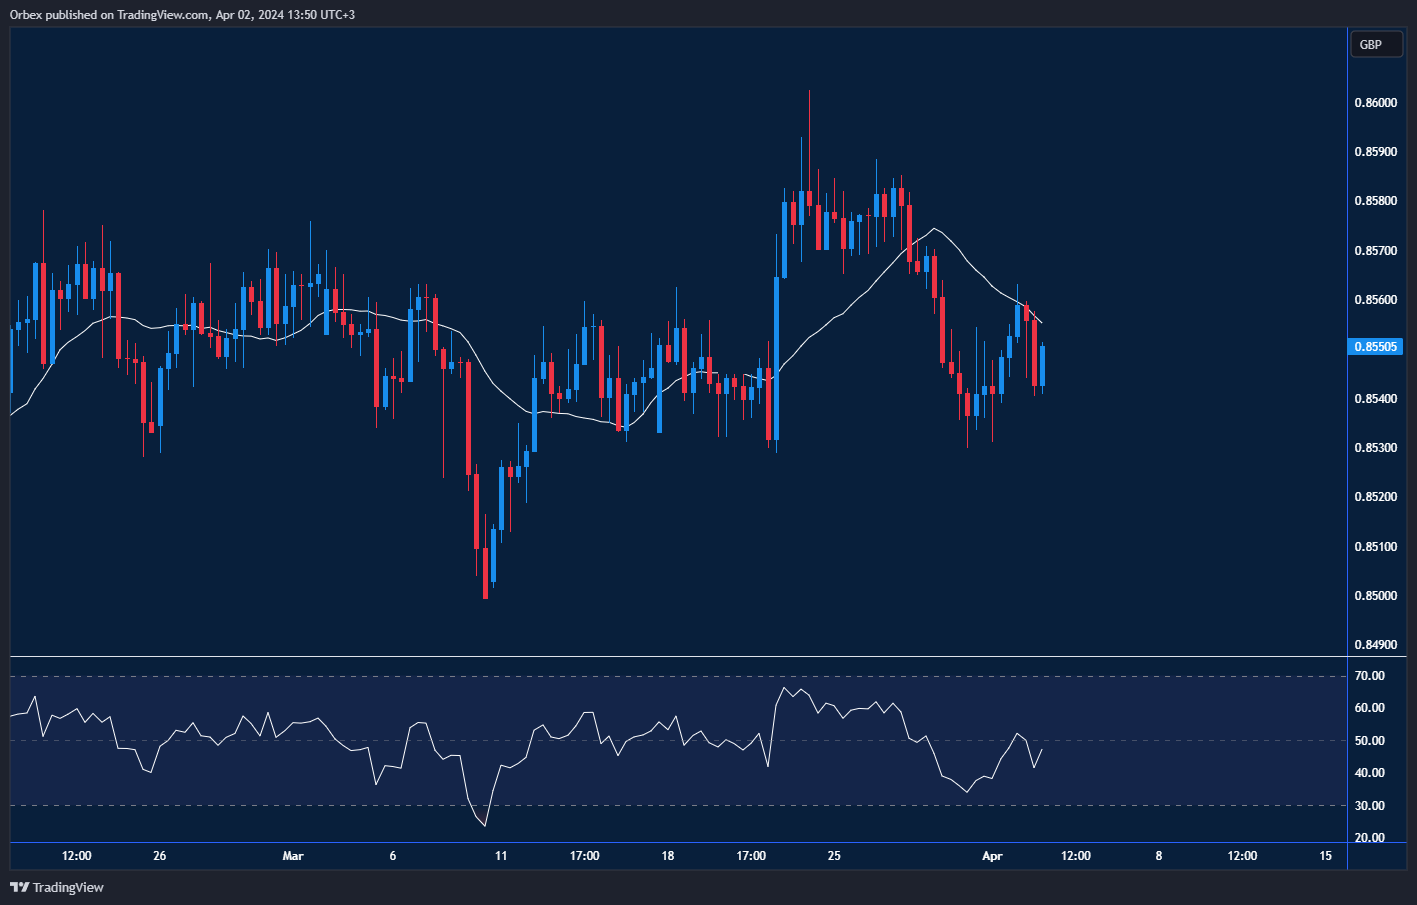This screenshot has height=905, width=1417.
Task: Click the RSI 20.00 scale label
Action: click(1369, 838)
